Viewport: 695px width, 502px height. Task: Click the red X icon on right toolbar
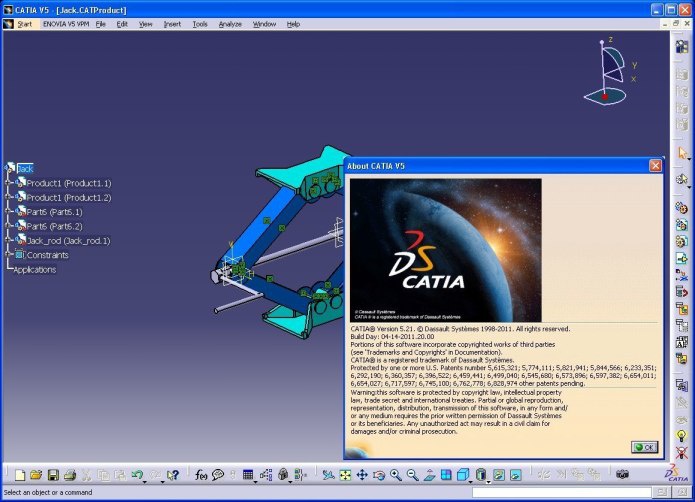[681, 453]
